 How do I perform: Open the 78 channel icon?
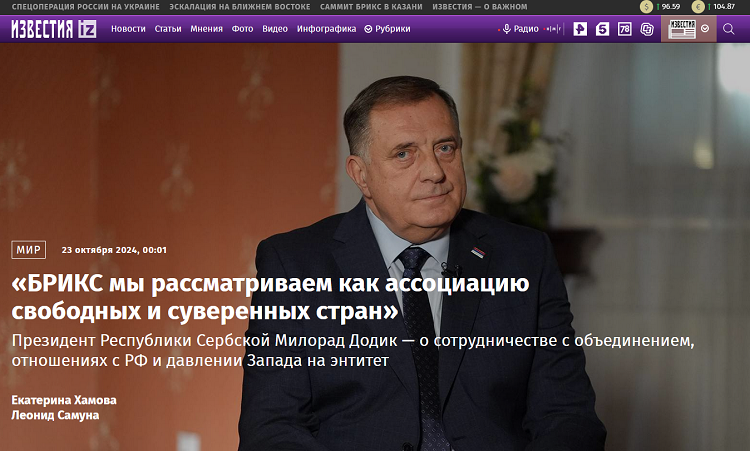(x=625, y=29)
